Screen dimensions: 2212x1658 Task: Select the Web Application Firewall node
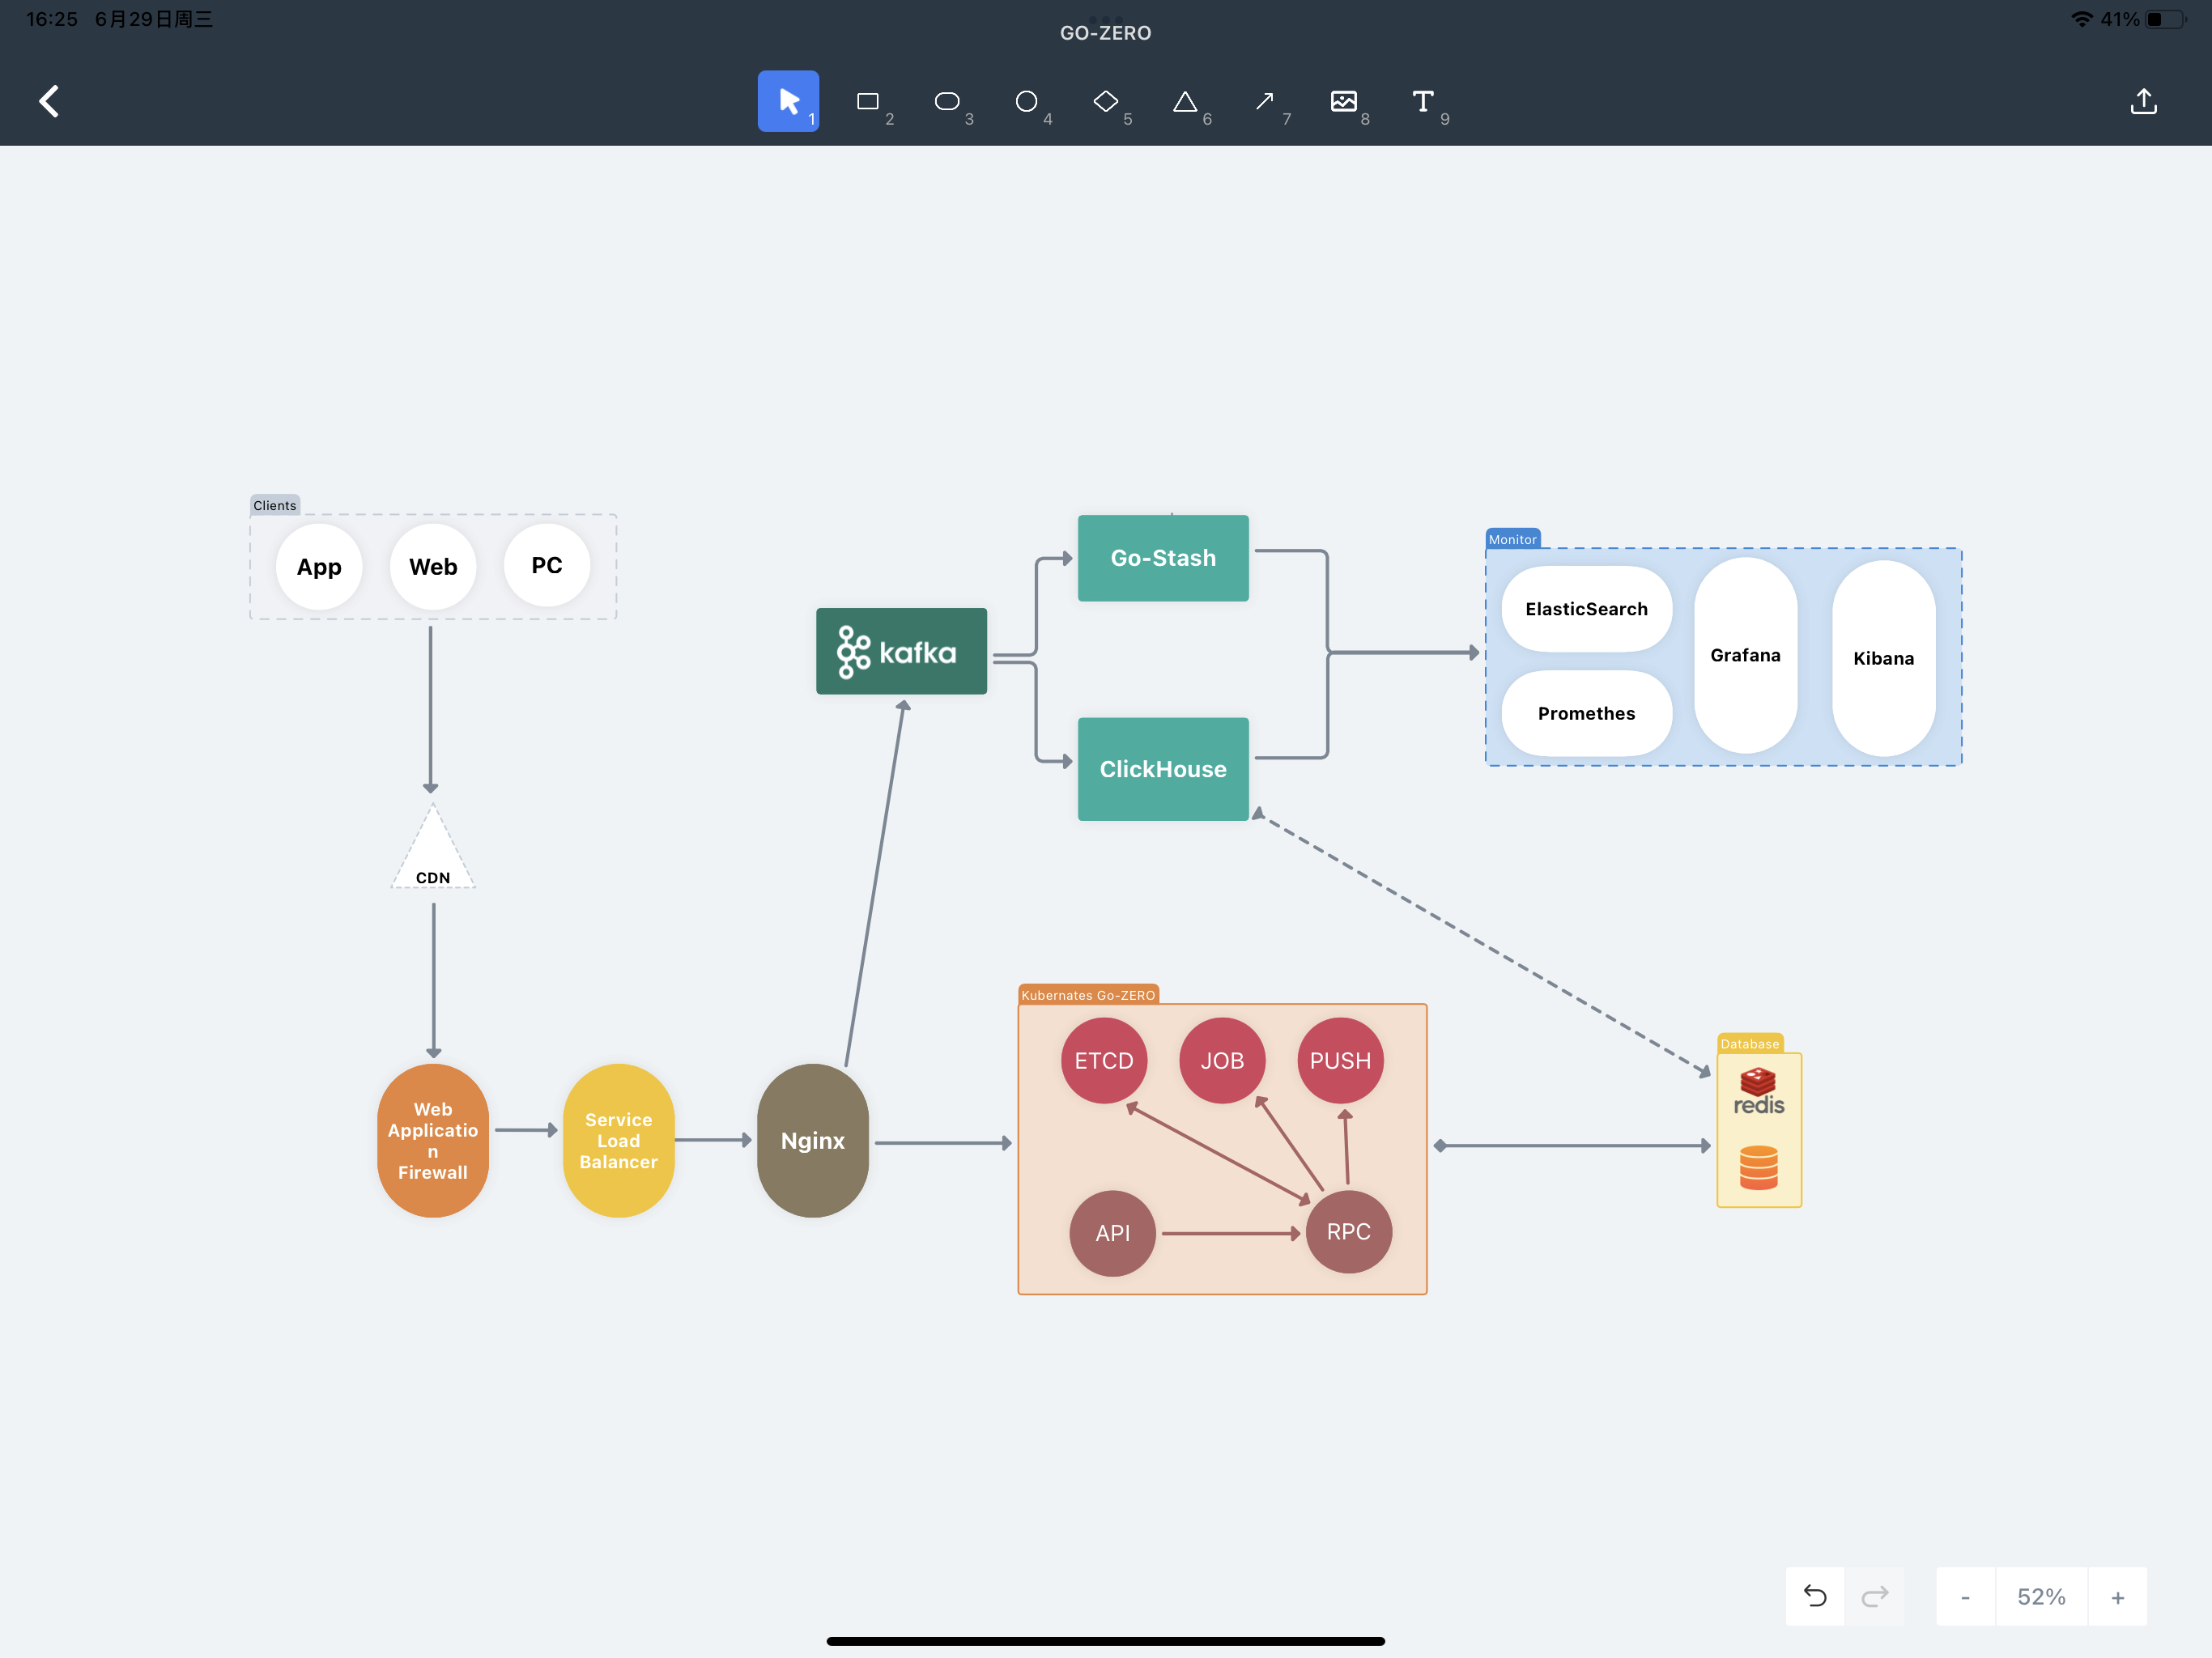pyautogui.click(x=433, y=1140)
